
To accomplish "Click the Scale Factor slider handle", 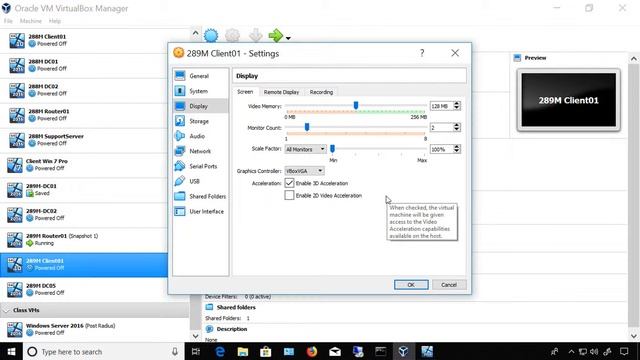I will click(x=333, y=149).
